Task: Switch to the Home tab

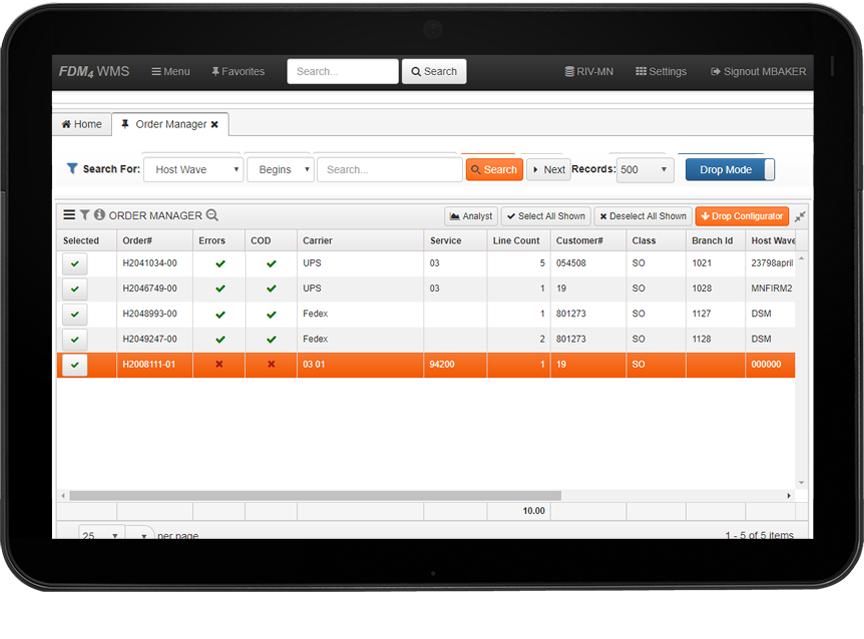Action: tap(81, 125)
